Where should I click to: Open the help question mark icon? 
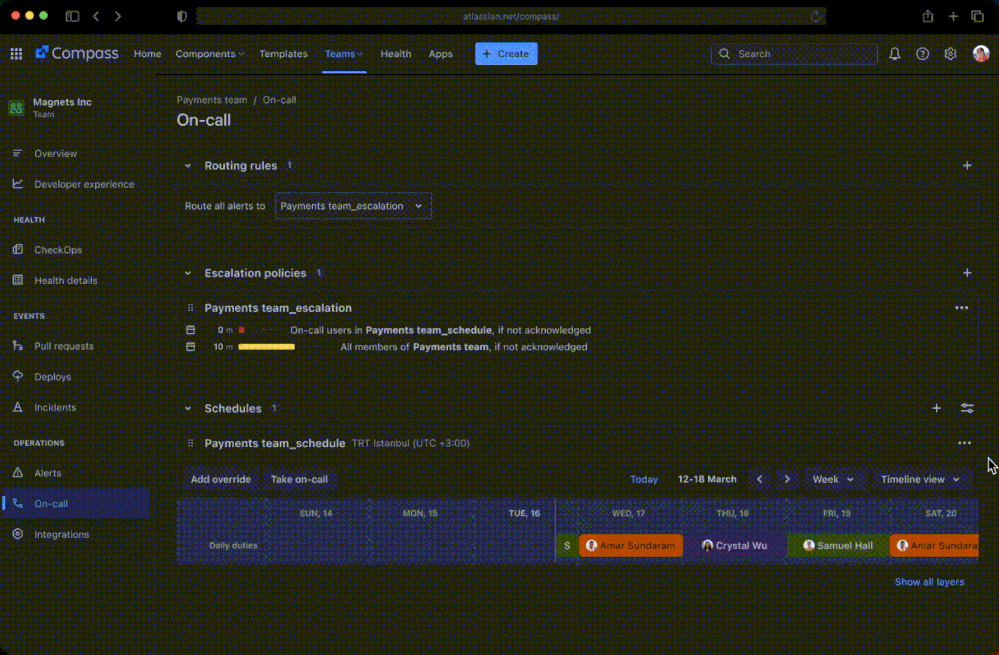[923, 54]
